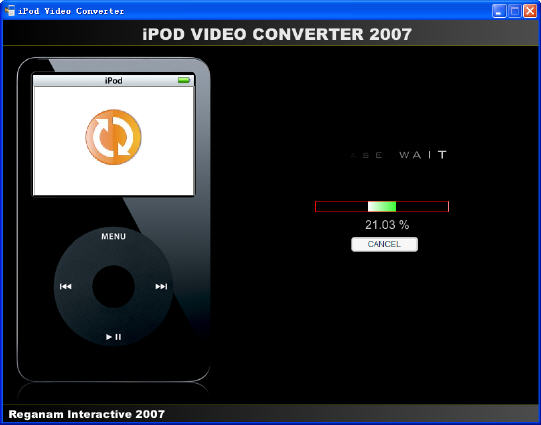Click the previous track button on wheel
The height and width of the screenshot is (425, 541).
point(66,286)
